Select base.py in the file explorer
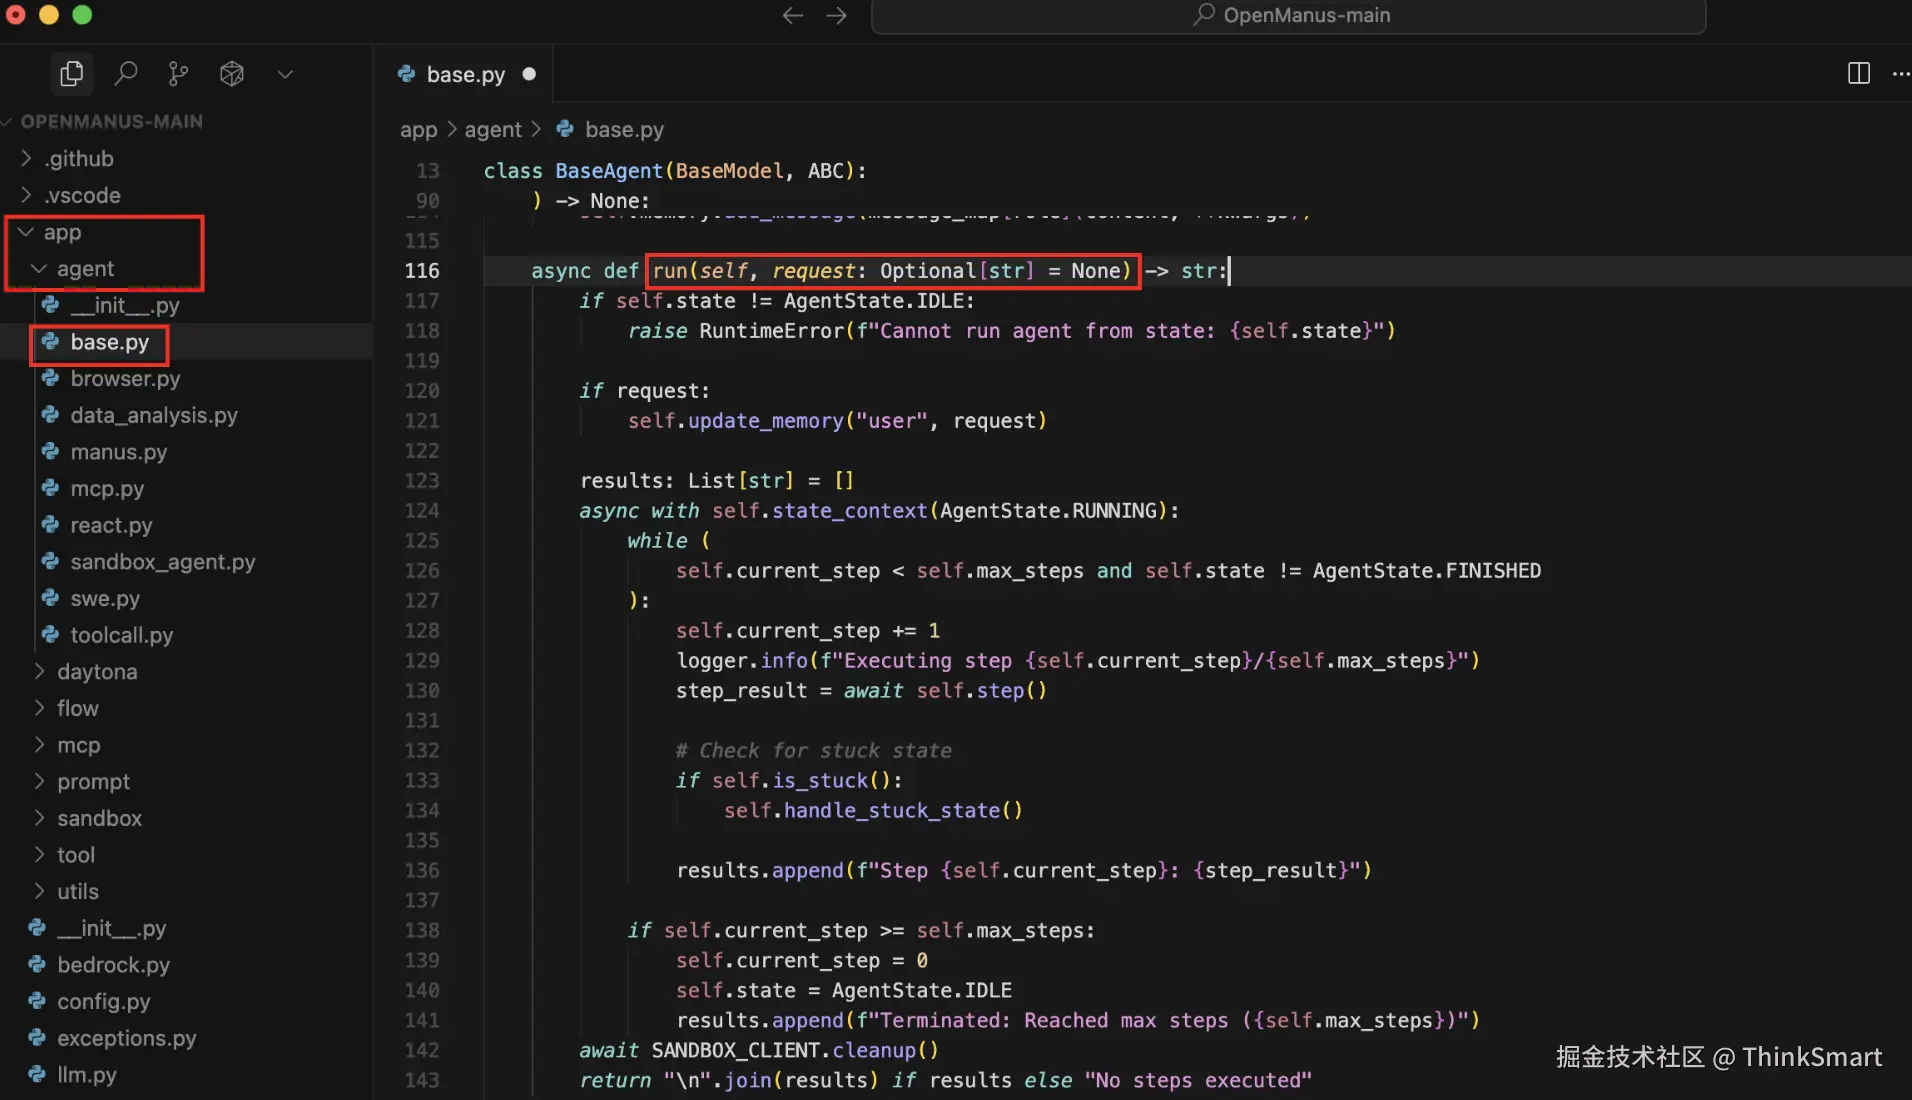 [109, 343]
